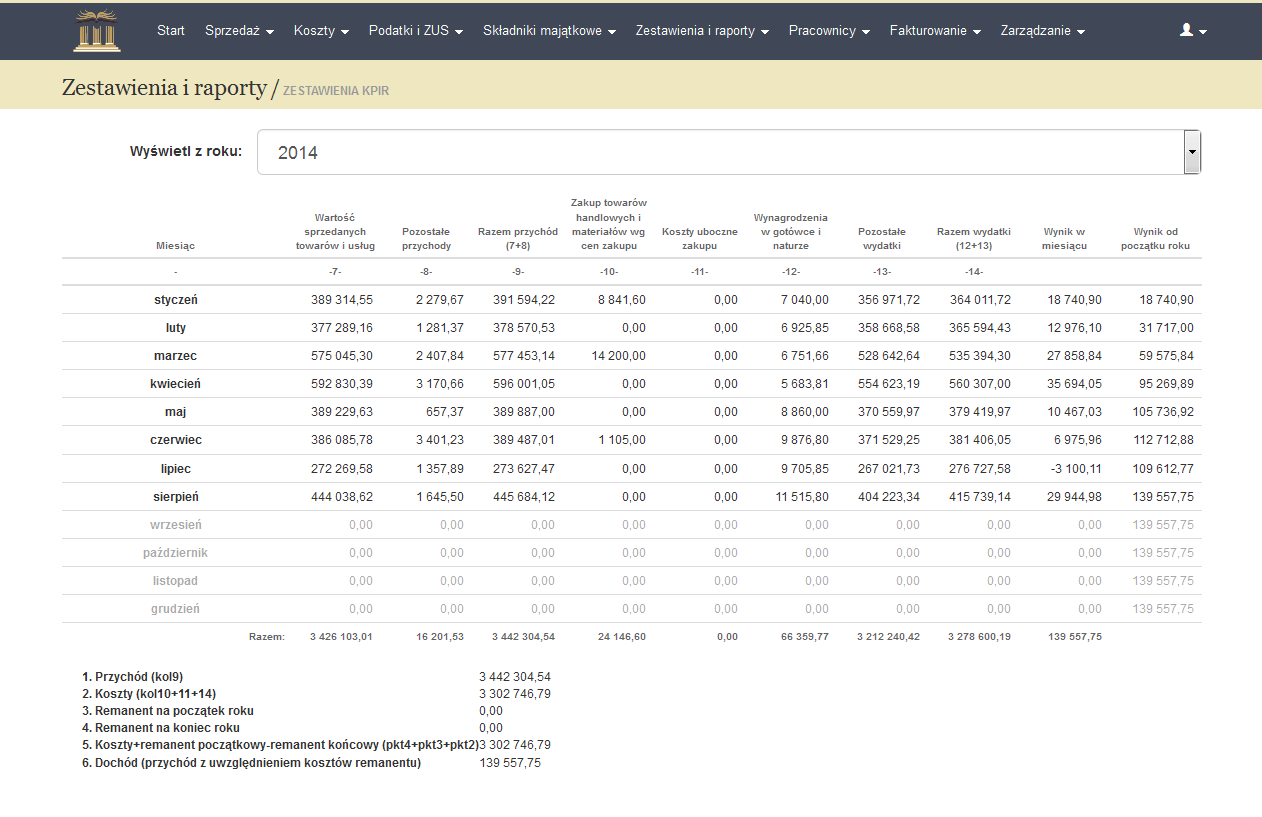1262x817 pixels.
Task: Click the library building logo icon
Action: pos(97,31)
